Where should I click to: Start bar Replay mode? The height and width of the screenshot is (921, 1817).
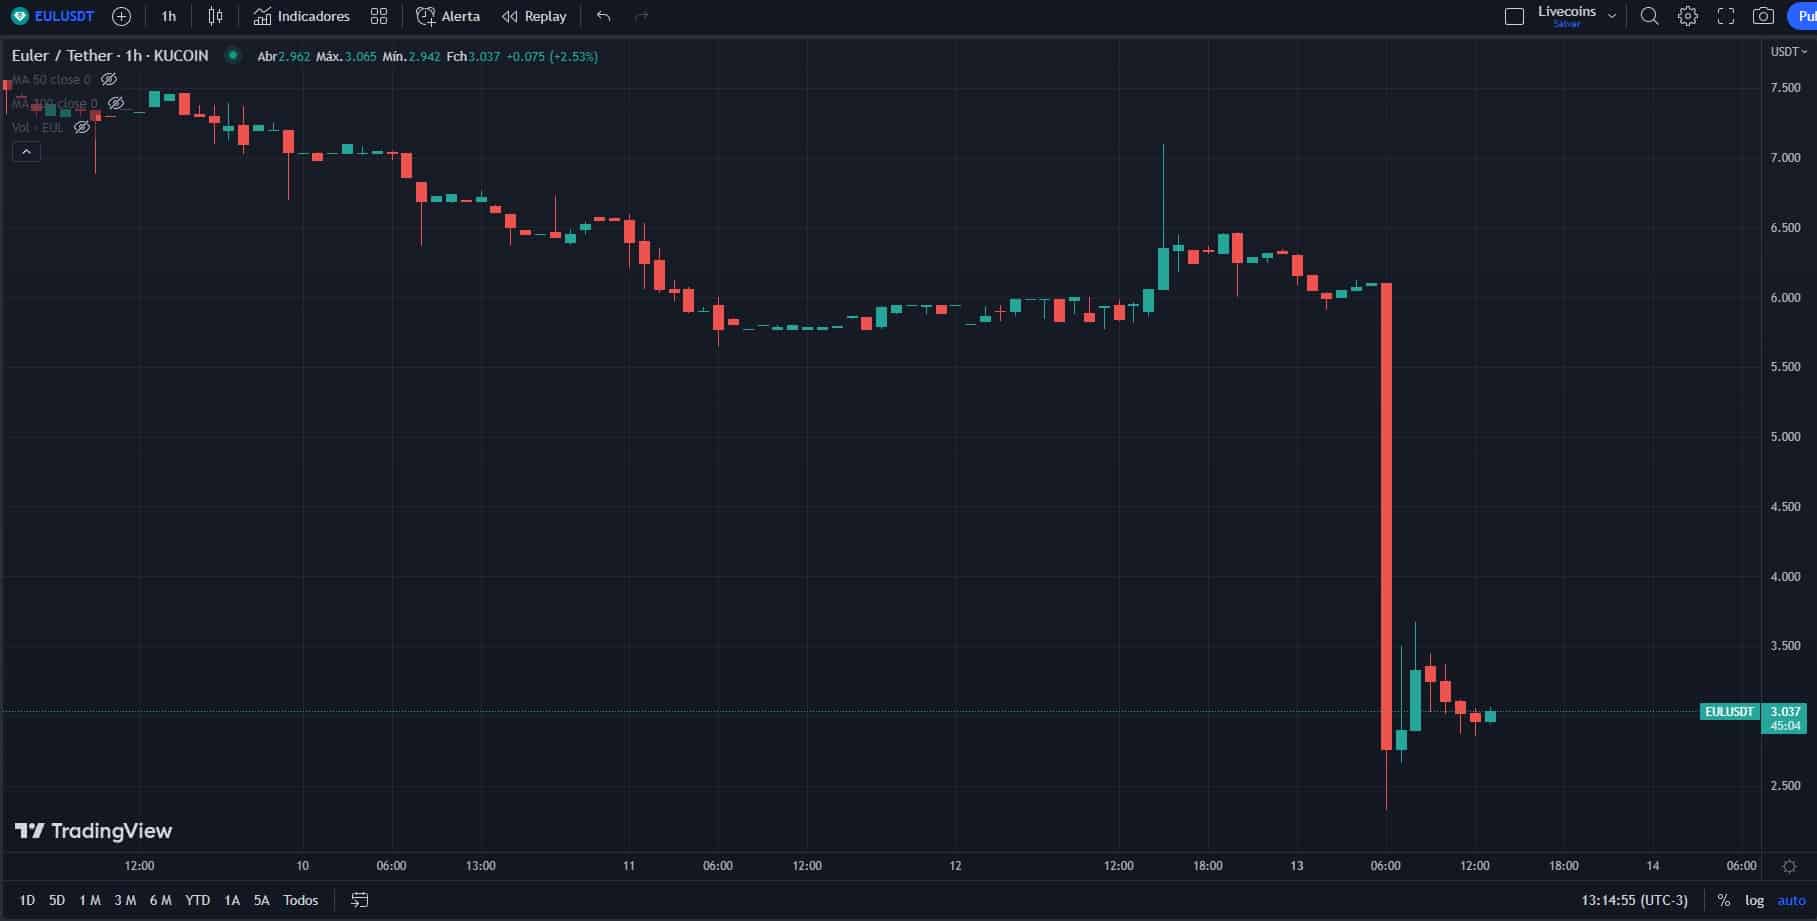(x=534, y=16)
